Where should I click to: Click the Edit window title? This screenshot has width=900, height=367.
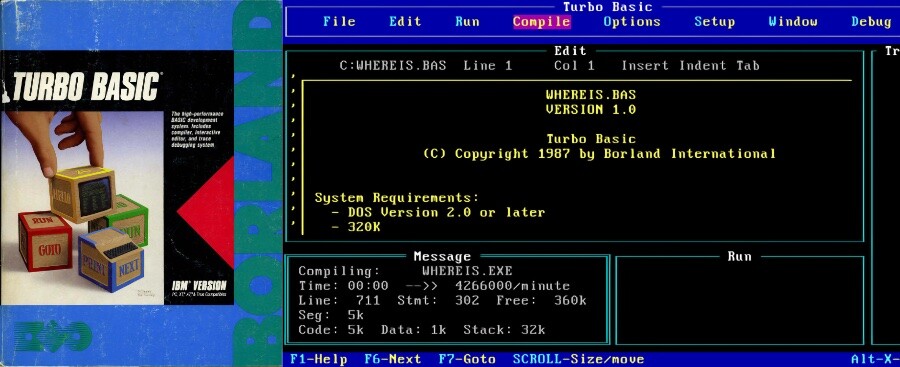point(570,51)
